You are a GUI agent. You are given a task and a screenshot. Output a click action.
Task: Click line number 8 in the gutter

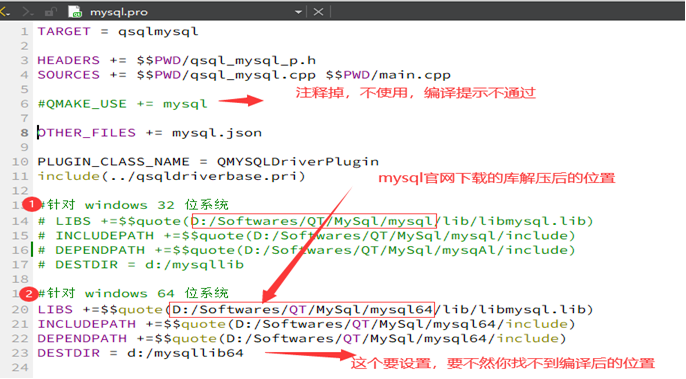(x=24, y=133)
